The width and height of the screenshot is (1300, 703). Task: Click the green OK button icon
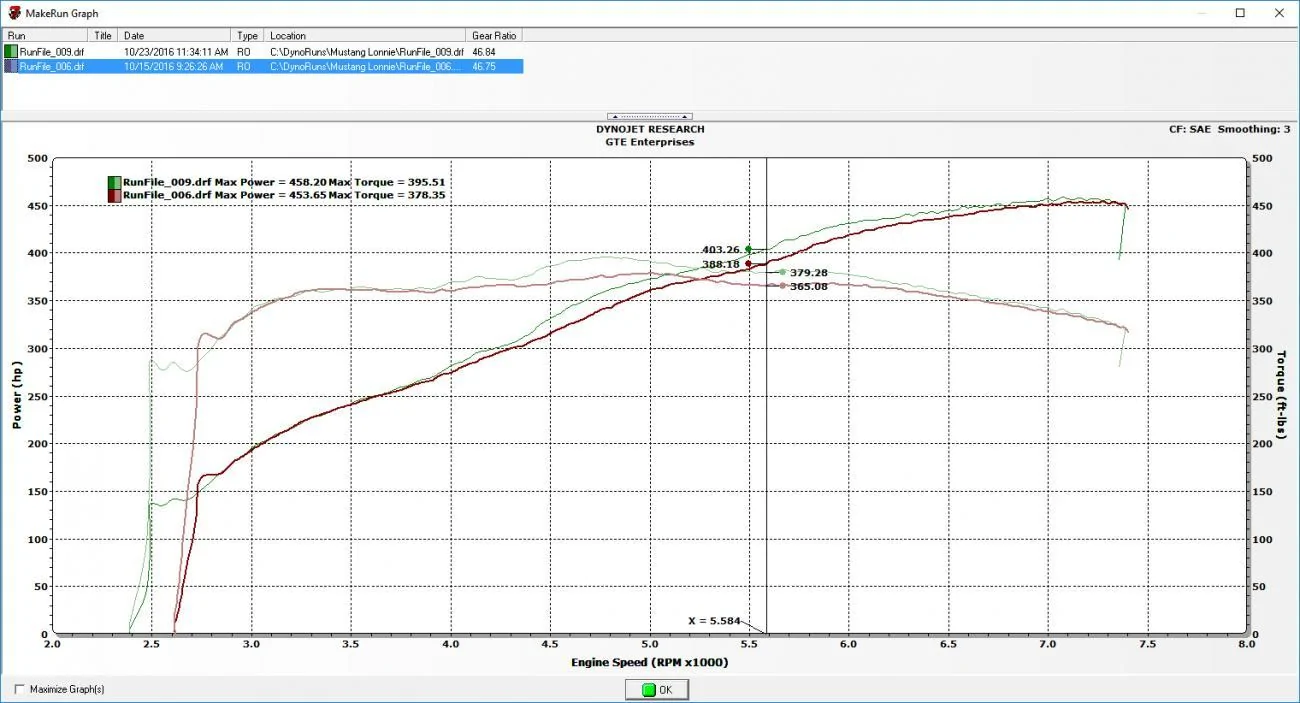coord(648,690)
